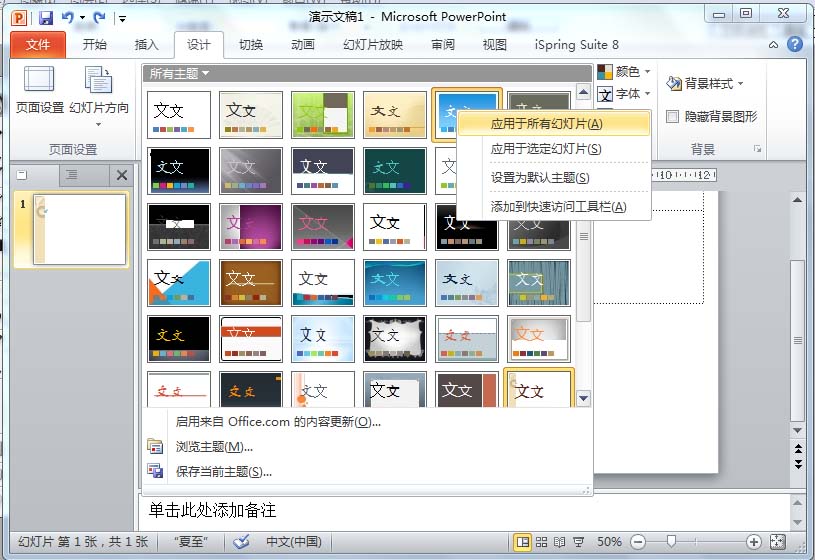This screenshot has width=815, height=560.
Task: Click Browse for Themes (浏览主题) option
Action: point(214,447)
